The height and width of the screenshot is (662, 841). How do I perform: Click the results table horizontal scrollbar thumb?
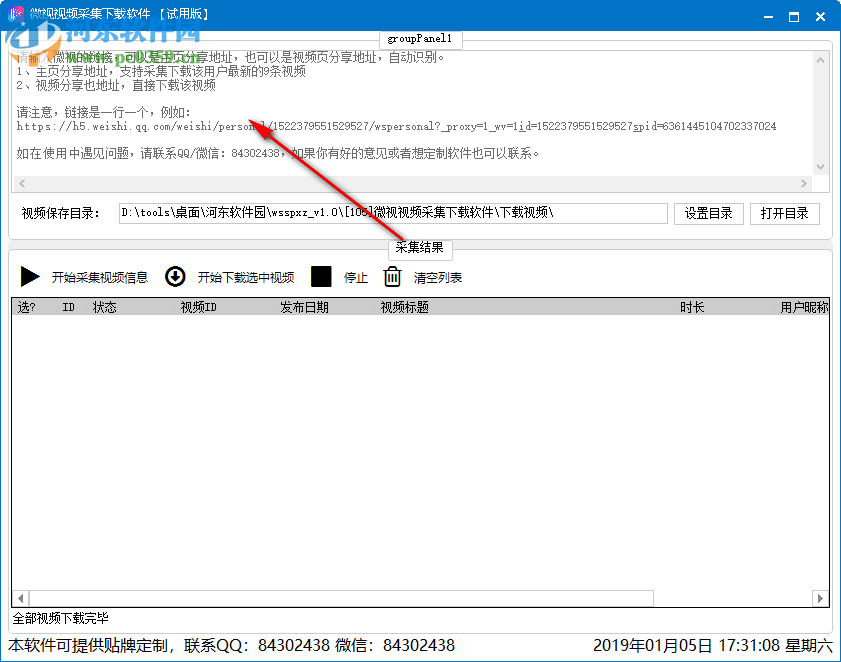(x=341, y=598)
